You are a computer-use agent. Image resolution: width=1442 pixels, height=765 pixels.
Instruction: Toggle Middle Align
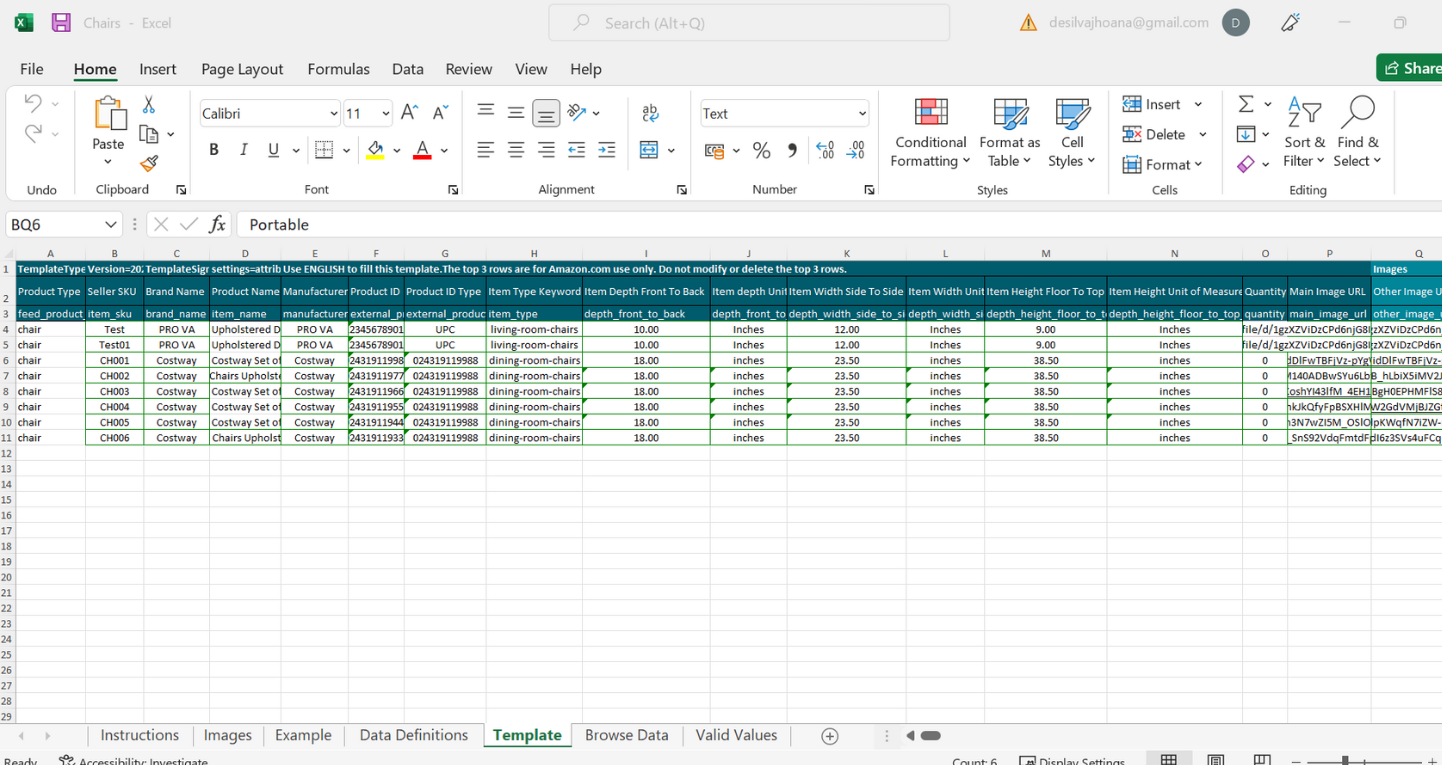516,113
